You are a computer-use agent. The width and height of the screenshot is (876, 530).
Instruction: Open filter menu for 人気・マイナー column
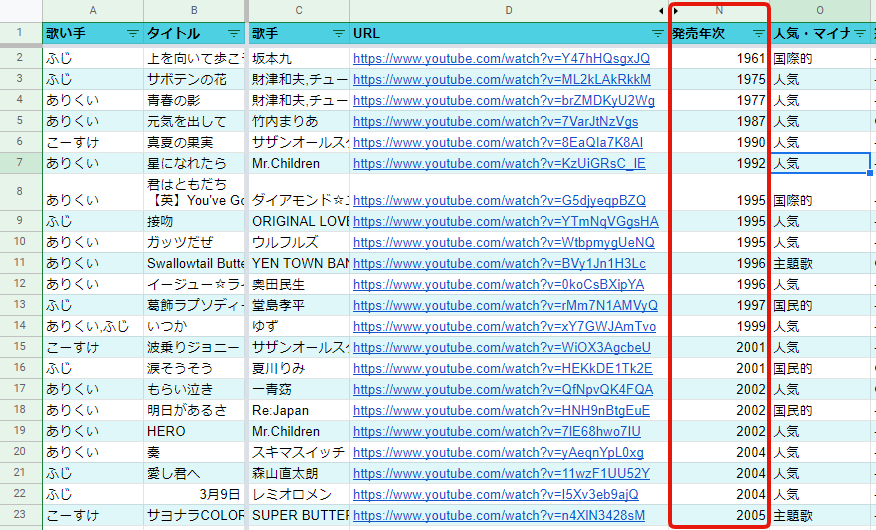(860, 34)
